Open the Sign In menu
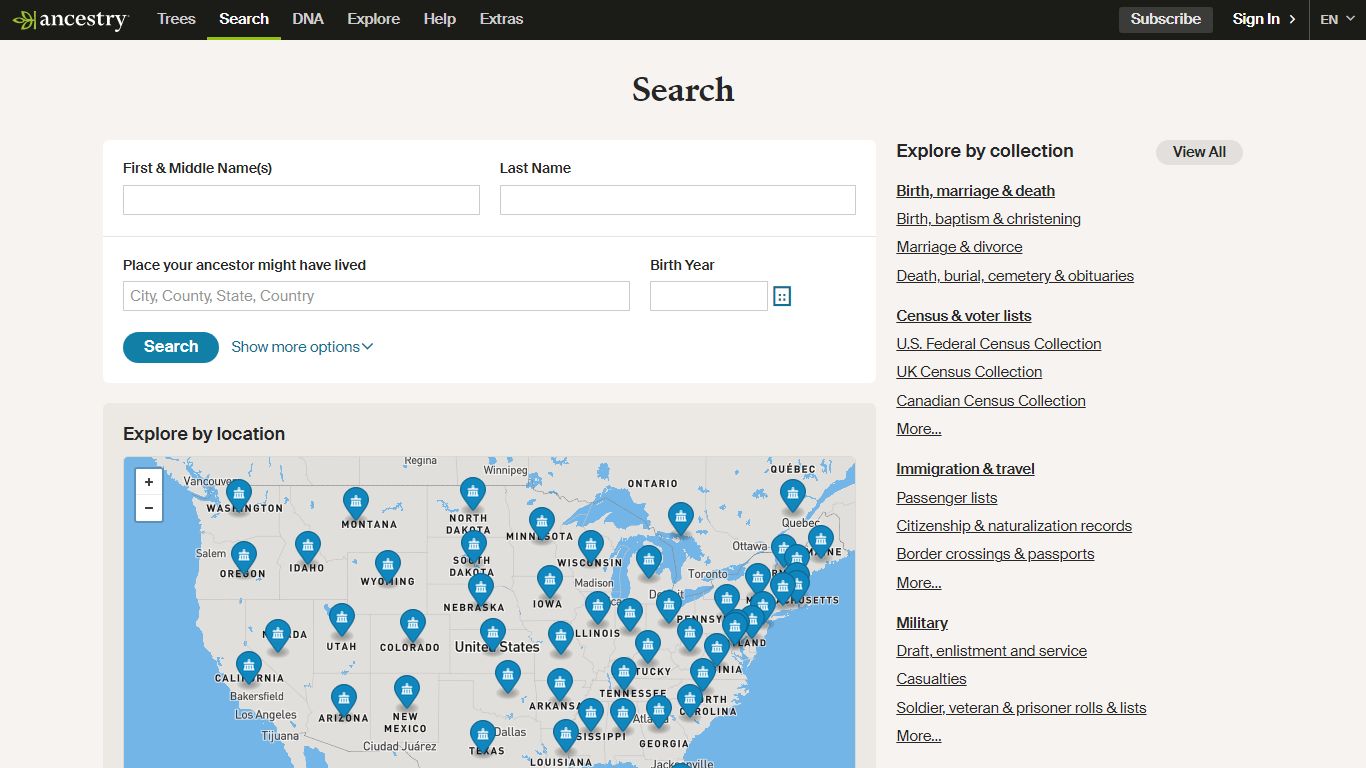The height and width of the screenshot is (768, 1366). coord(1264,19)
